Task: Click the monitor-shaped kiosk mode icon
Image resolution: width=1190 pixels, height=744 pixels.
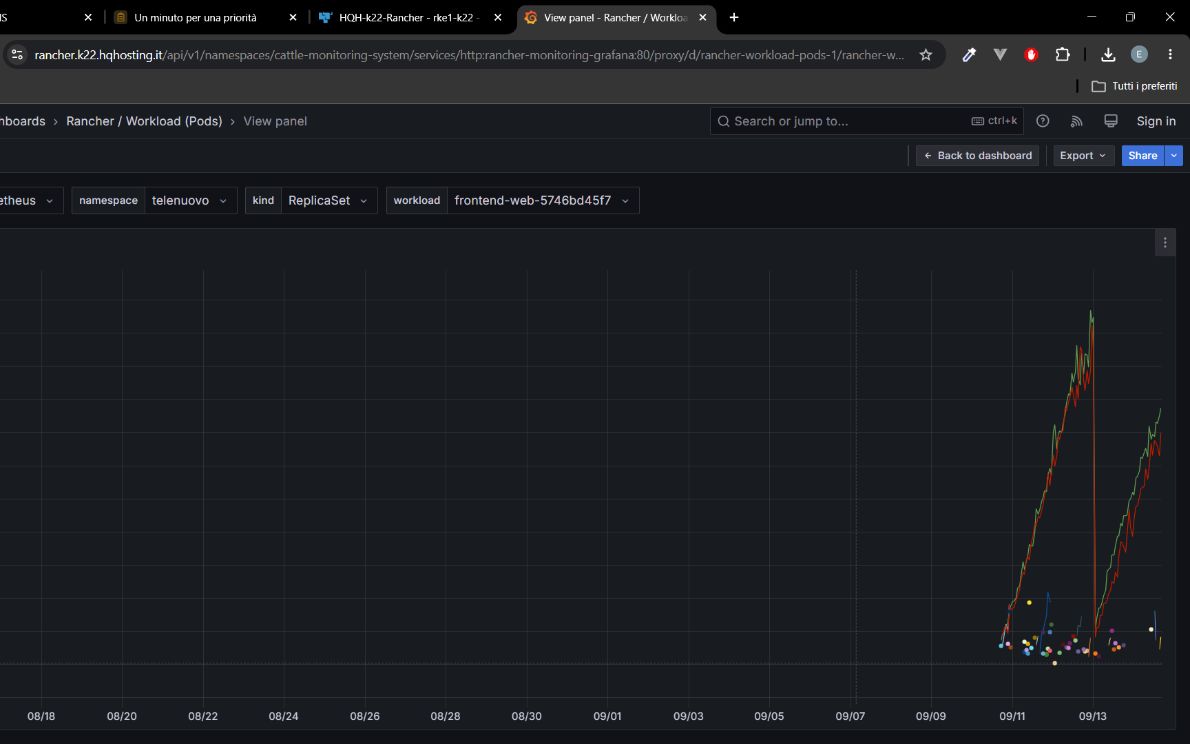Action: pos(1110,121)
